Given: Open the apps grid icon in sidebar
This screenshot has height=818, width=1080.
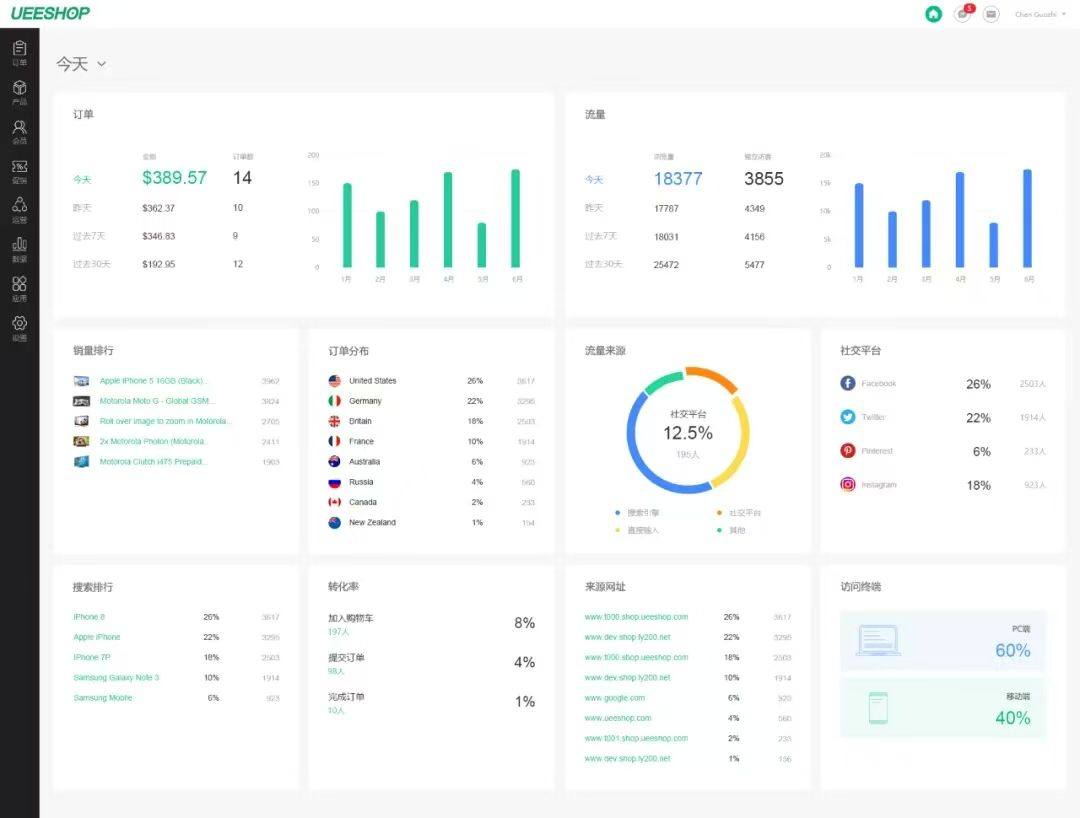Looking at the screenshot, I should tap(19, 289).
